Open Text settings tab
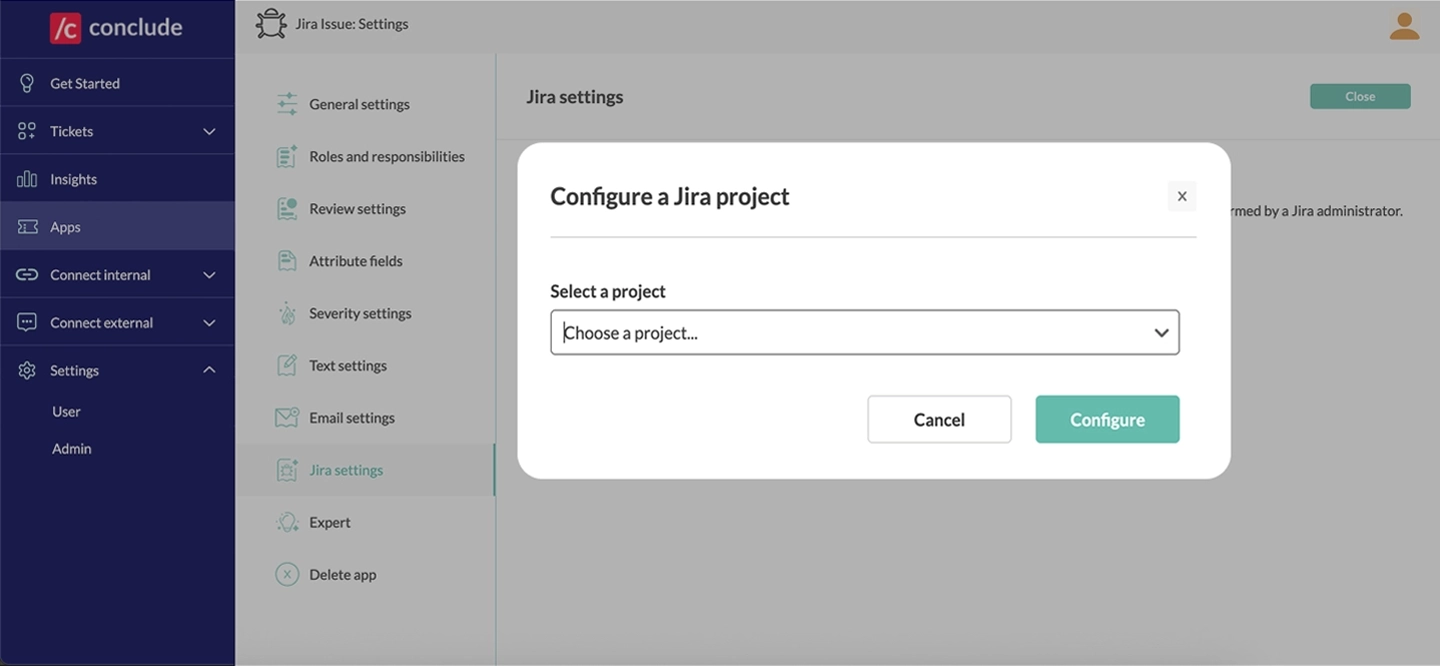 (365, 365)
